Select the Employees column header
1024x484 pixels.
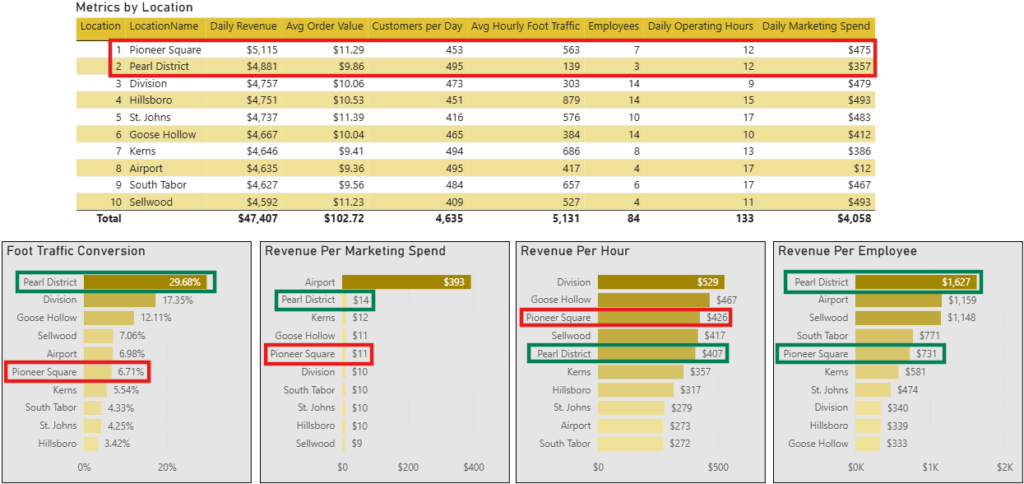(613, 26)
